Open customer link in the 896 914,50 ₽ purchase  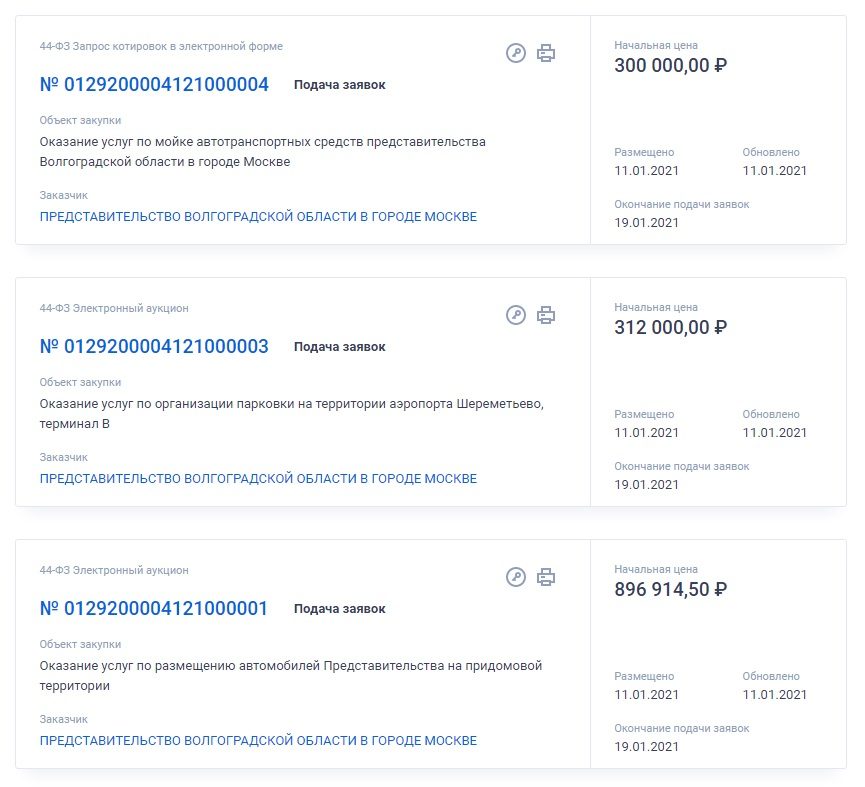[258, 741]
